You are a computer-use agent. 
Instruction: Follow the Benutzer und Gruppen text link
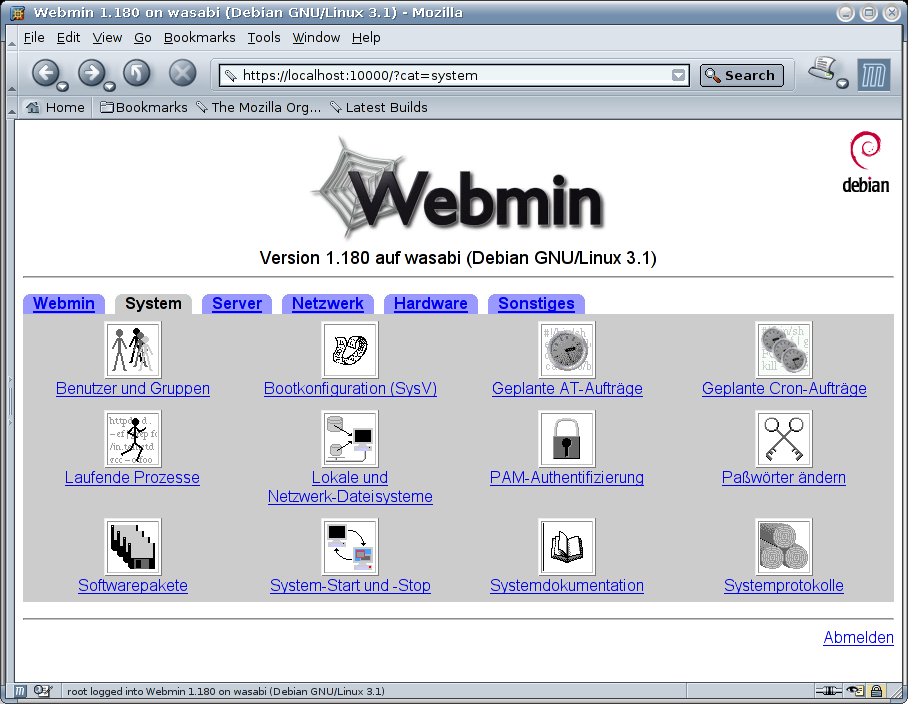coord(133,388)
